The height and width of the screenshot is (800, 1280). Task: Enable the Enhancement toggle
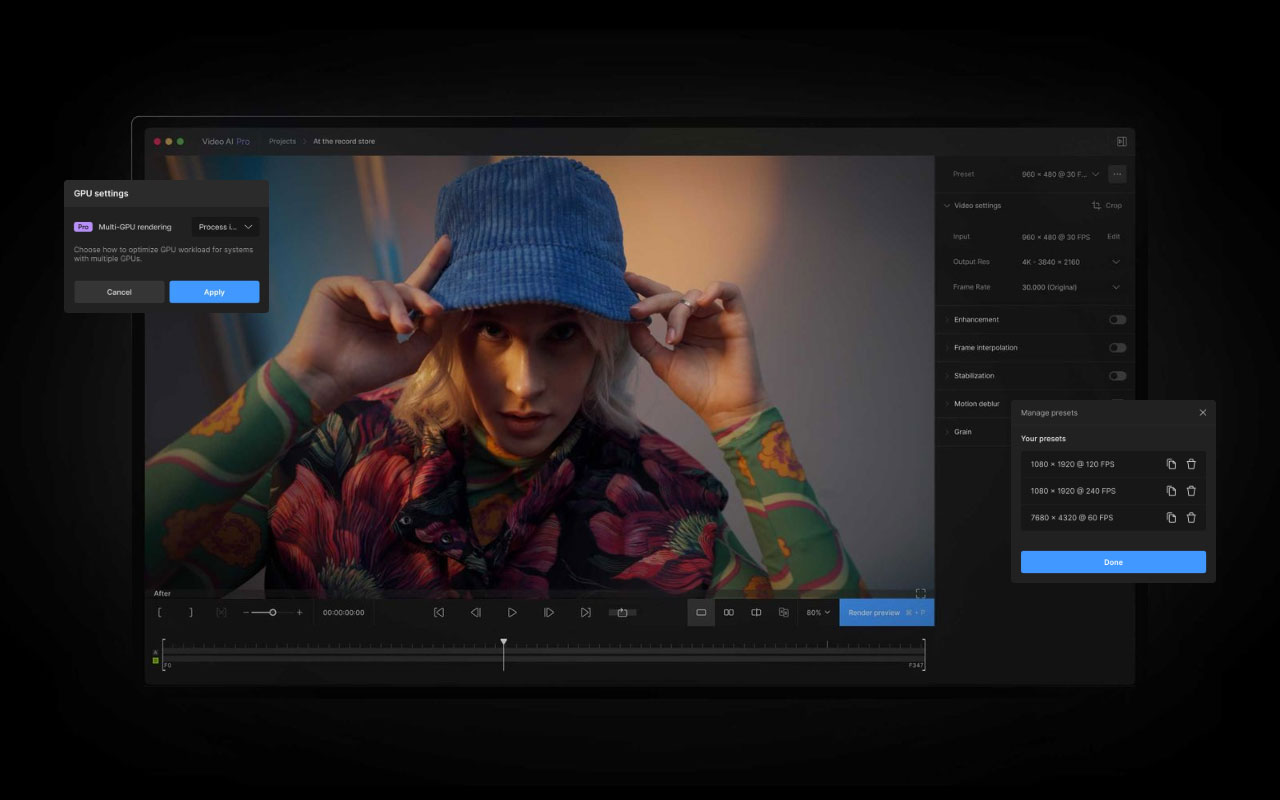pyautogui.click(x=1117, y=319)
